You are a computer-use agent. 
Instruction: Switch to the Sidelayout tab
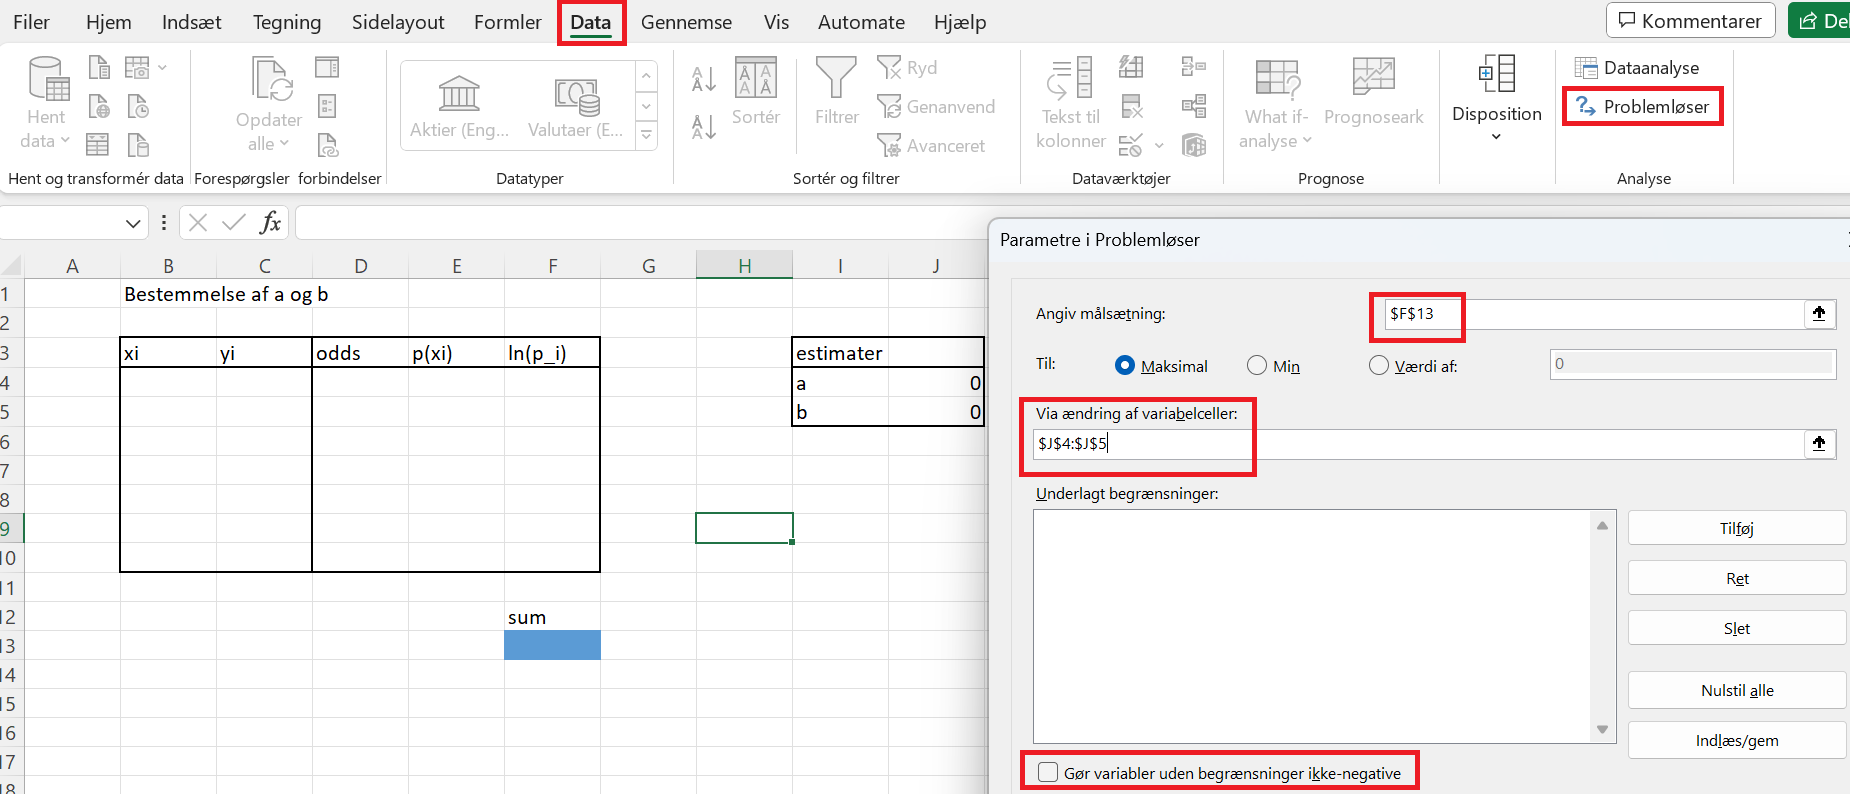pyautogui.click(x=397, y=22)
